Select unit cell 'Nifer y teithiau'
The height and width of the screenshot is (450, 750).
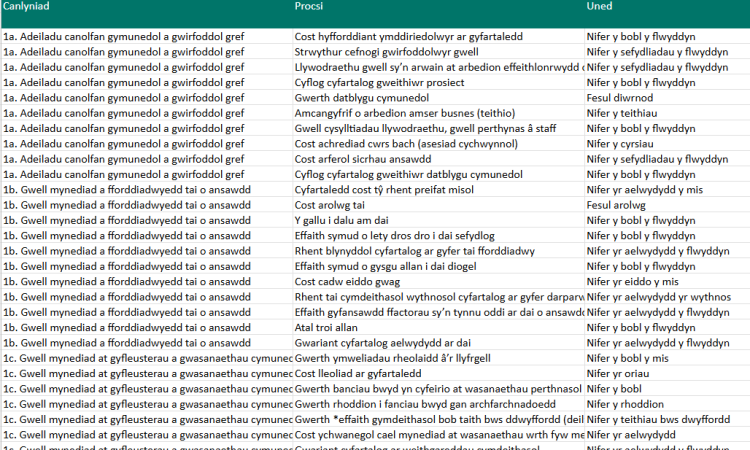pyautogui.click(x=667, y=113)
